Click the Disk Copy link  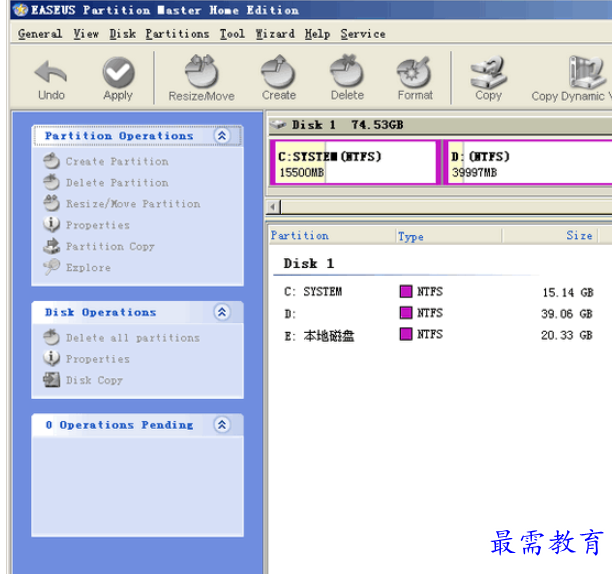click(94, 380)
